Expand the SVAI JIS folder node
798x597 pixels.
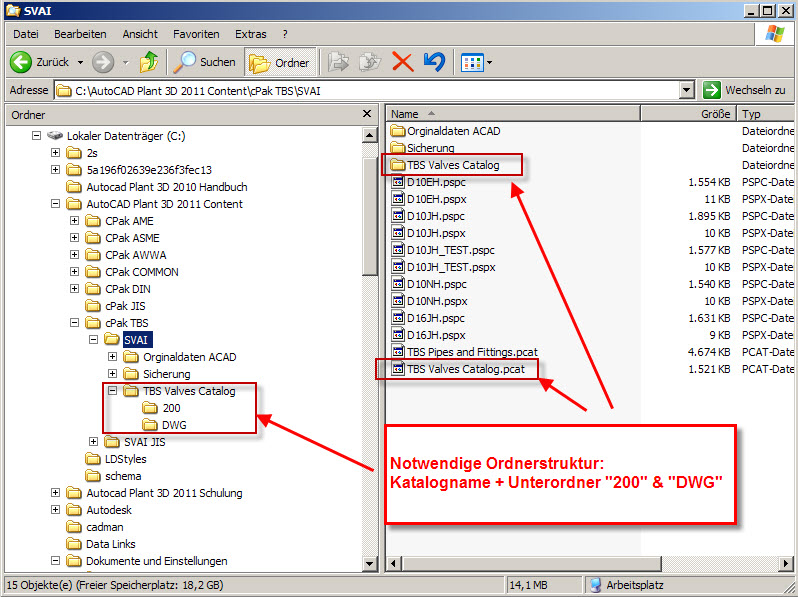coord(93,442)
